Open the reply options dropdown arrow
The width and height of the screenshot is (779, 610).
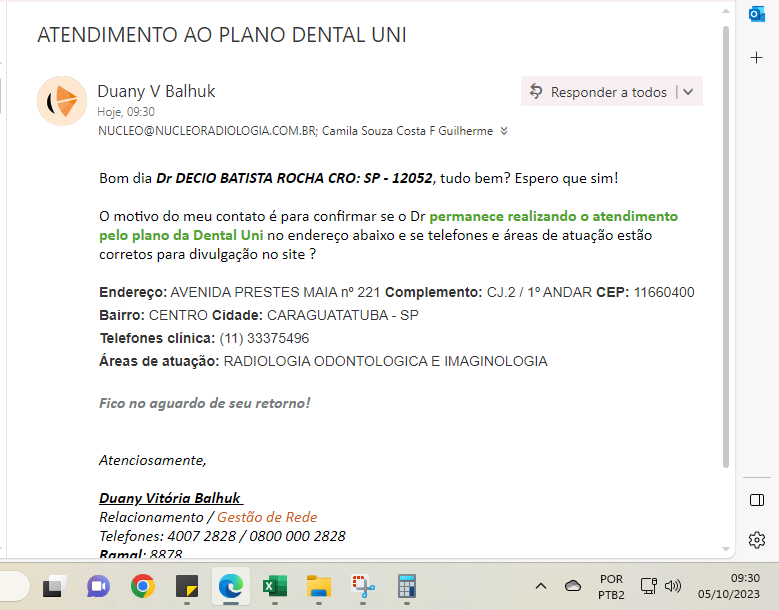pyautogui.click(x=689, y=91)
